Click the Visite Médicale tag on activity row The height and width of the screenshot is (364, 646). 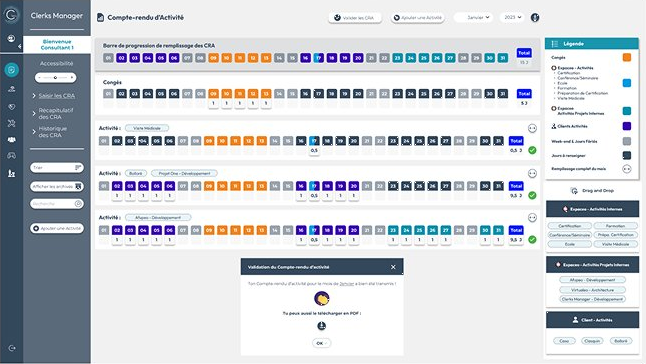(147, 128)
